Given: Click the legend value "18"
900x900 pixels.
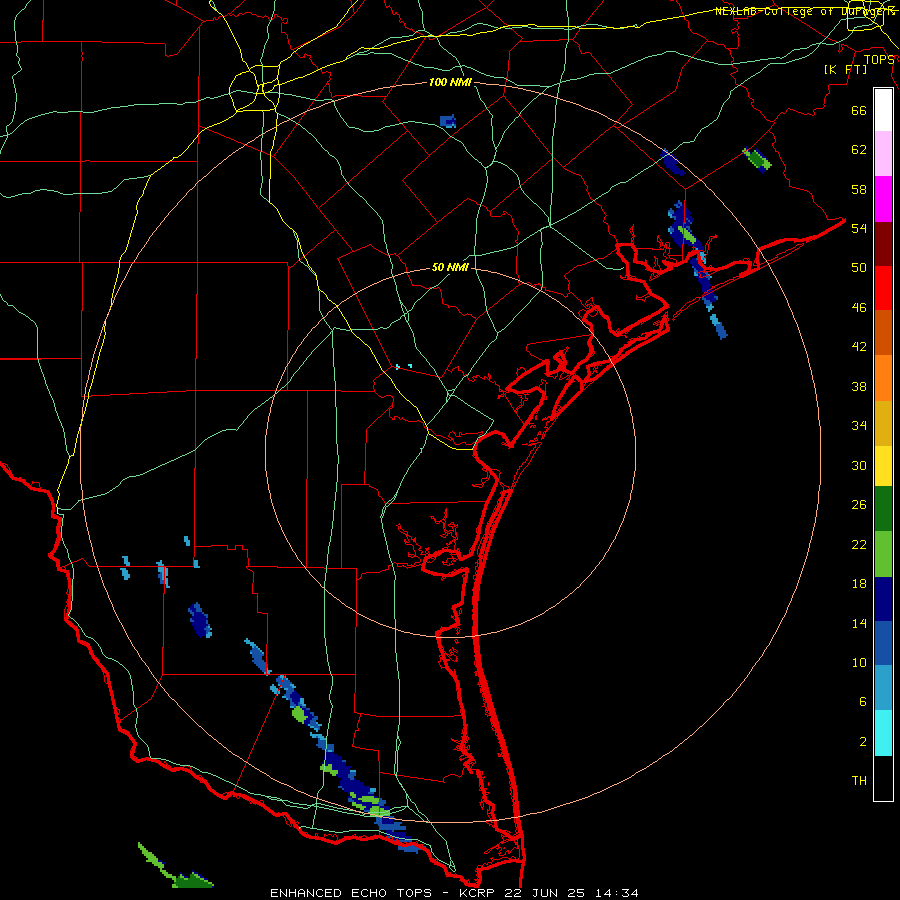Looking at the screenshot, I should tap(859, 584).
